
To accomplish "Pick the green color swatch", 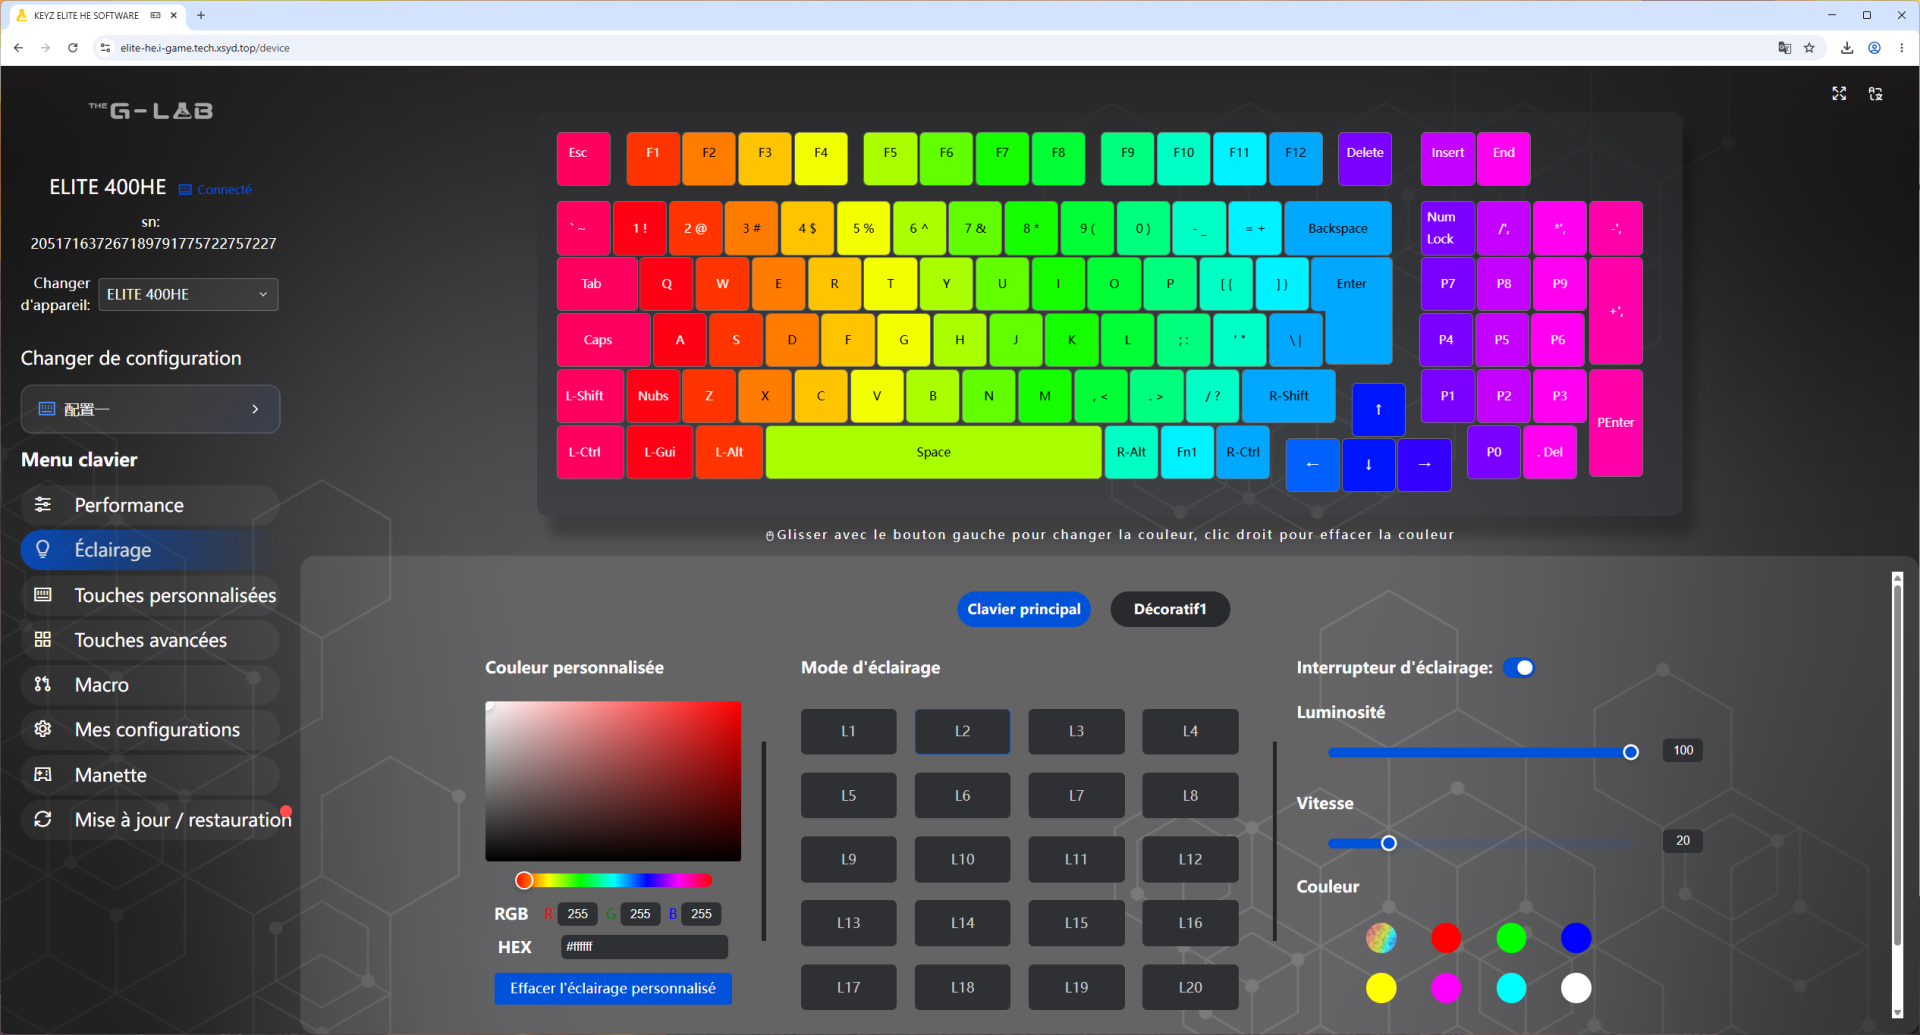I will point(1510,938).
